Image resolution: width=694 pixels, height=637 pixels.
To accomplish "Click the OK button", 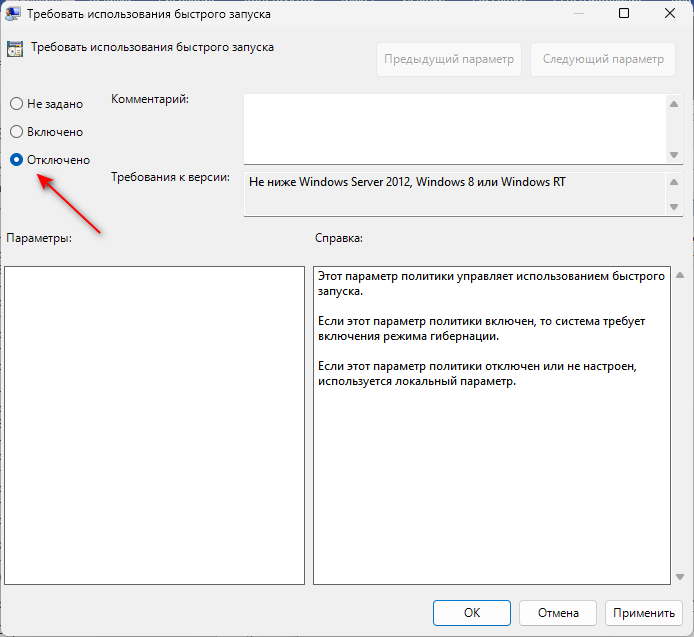I will click(x=471, y=613).
